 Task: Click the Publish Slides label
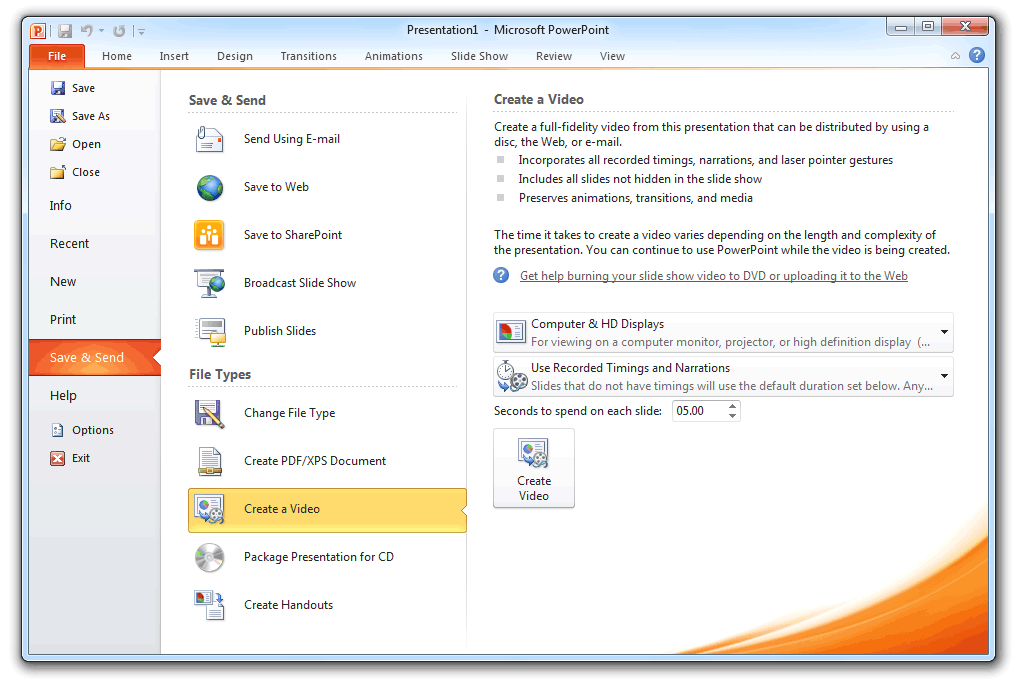click(x=280, y=331)
